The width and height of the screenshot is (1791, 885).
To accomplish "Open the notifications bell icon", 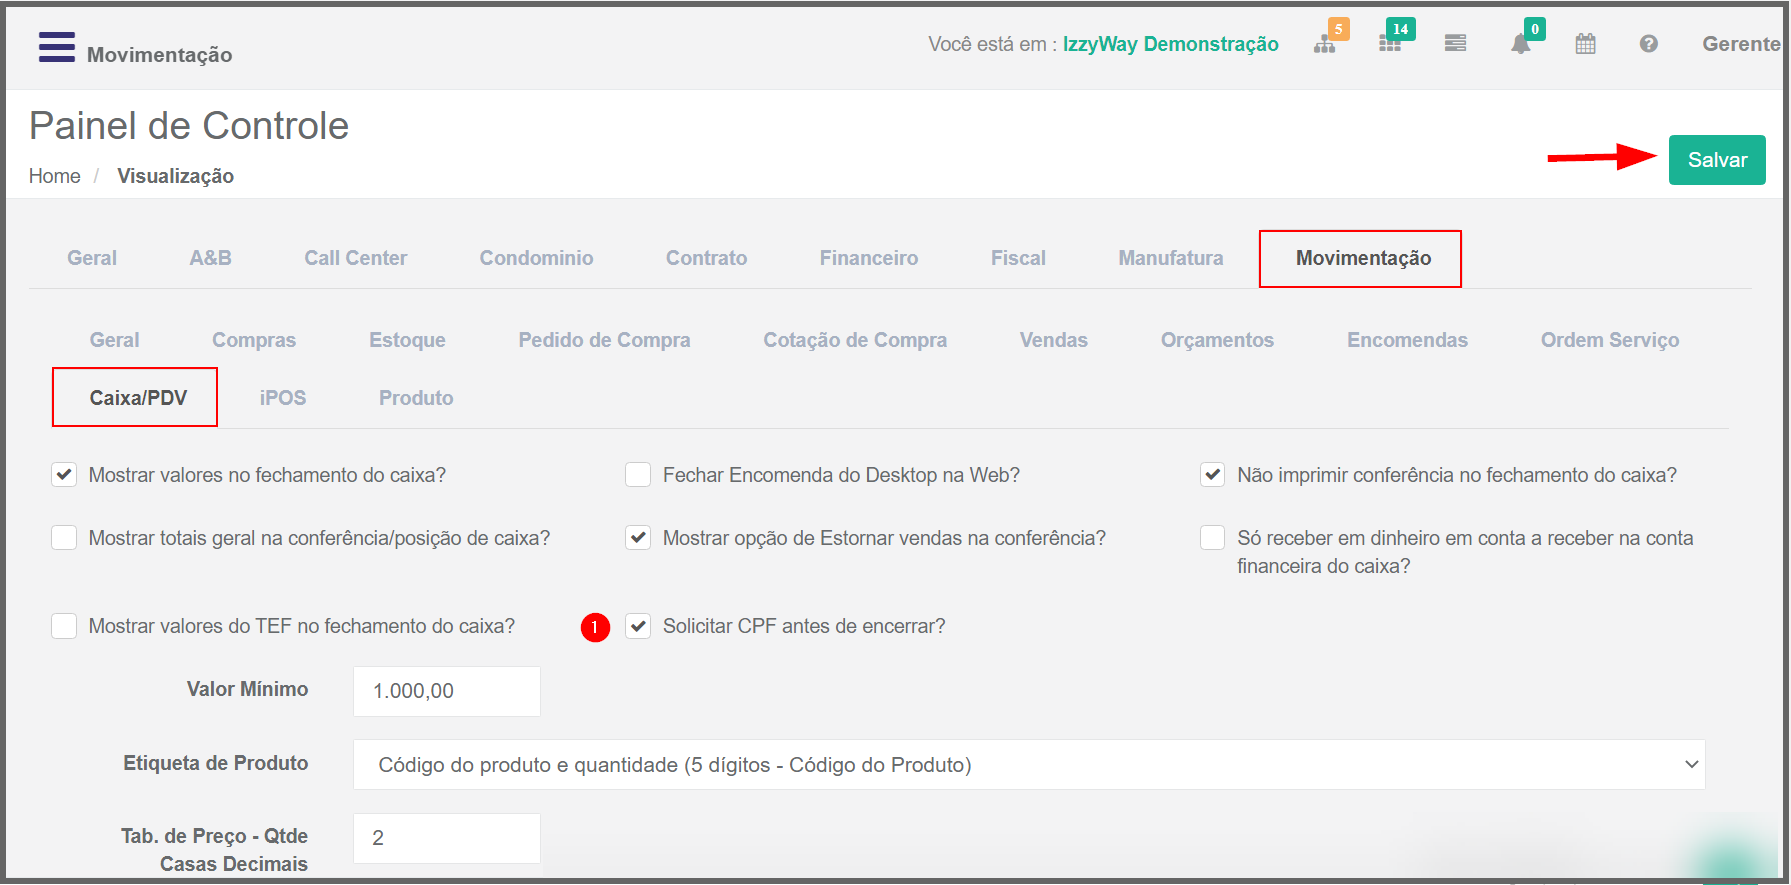I will (1520, 44).
